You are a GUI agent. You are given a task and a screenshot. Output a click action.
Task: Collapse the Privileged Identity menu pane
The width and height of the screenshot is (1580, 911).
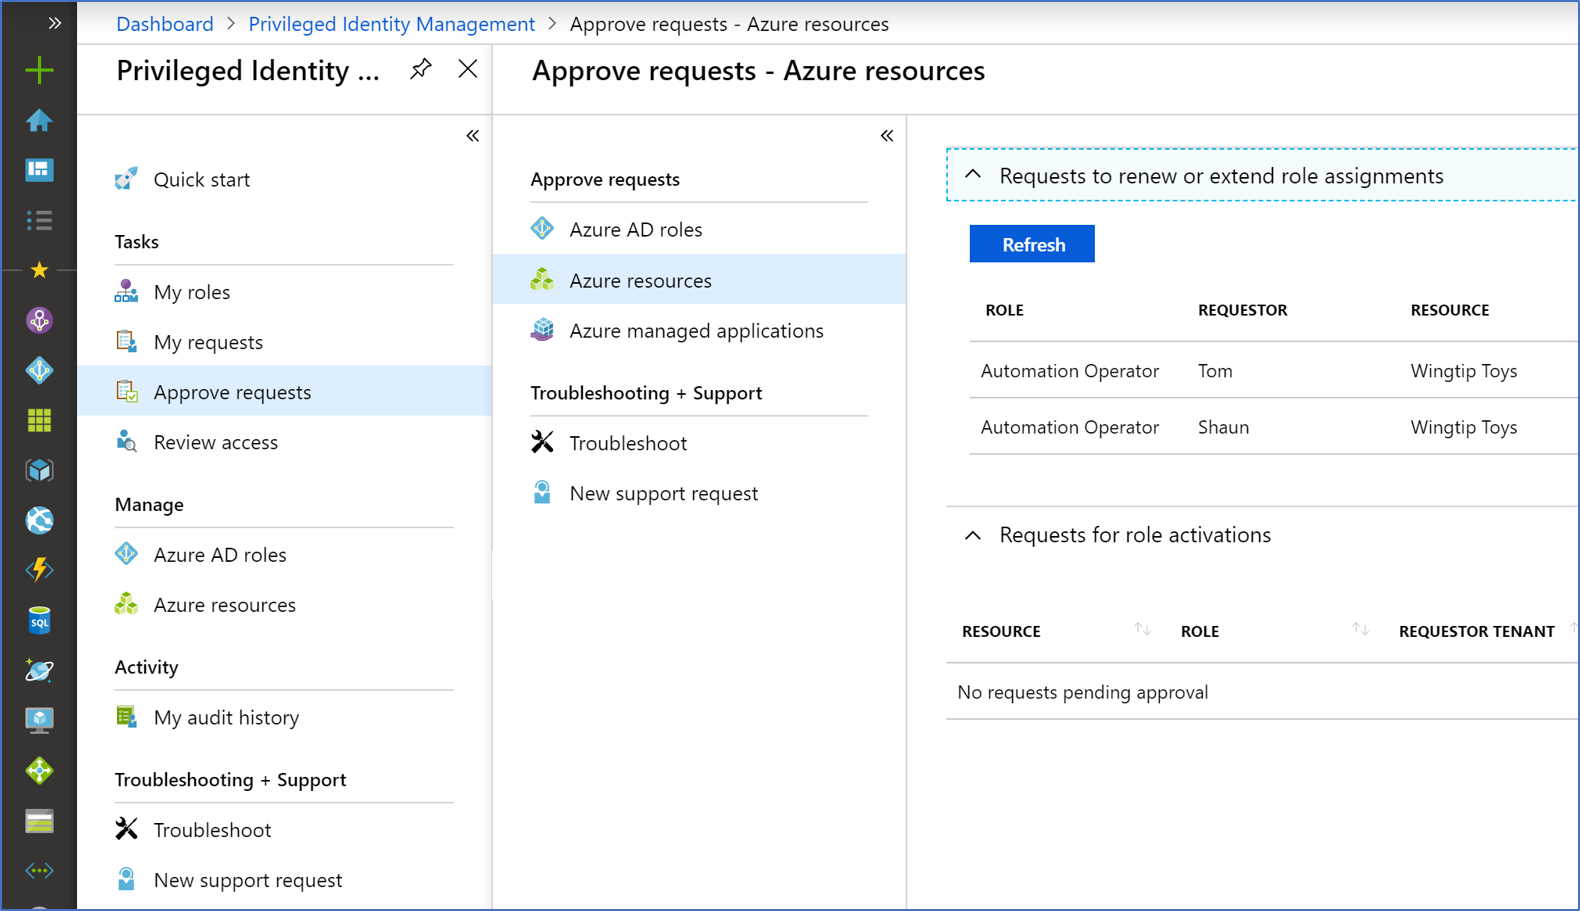click(473, 135)
